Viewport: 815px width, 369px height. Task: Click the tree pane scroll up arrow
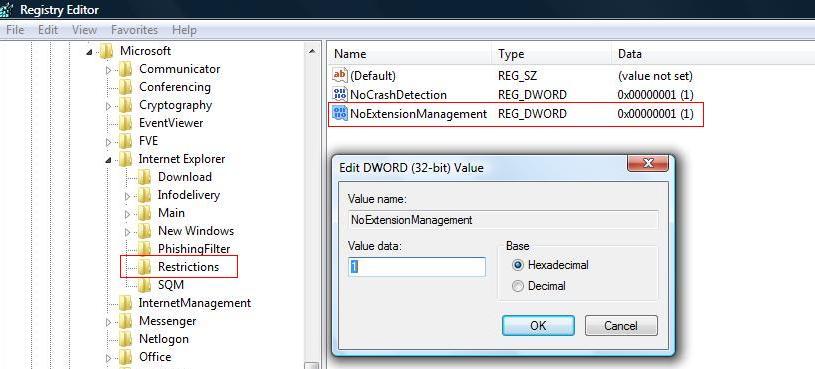coord(311,51)
